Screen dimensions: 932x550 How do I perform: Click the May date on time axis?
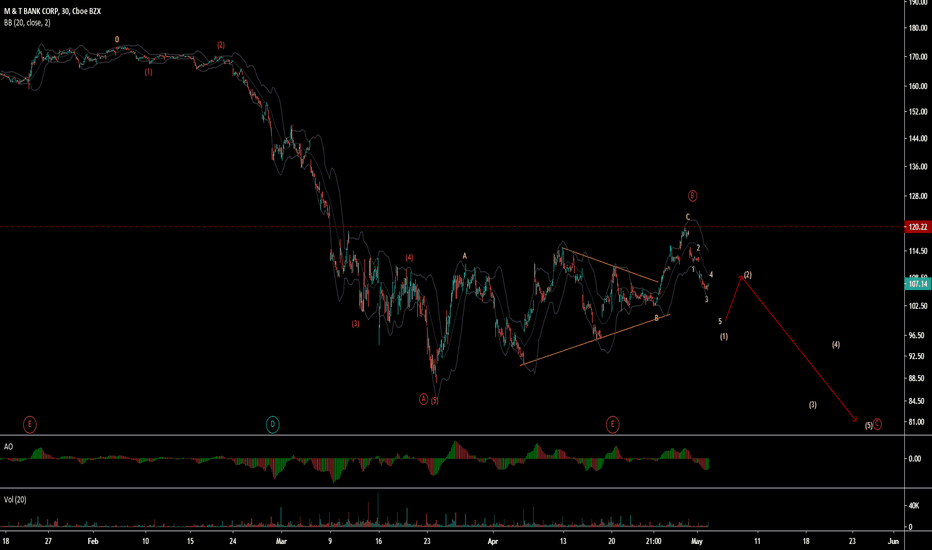click(x=697, y=542)
